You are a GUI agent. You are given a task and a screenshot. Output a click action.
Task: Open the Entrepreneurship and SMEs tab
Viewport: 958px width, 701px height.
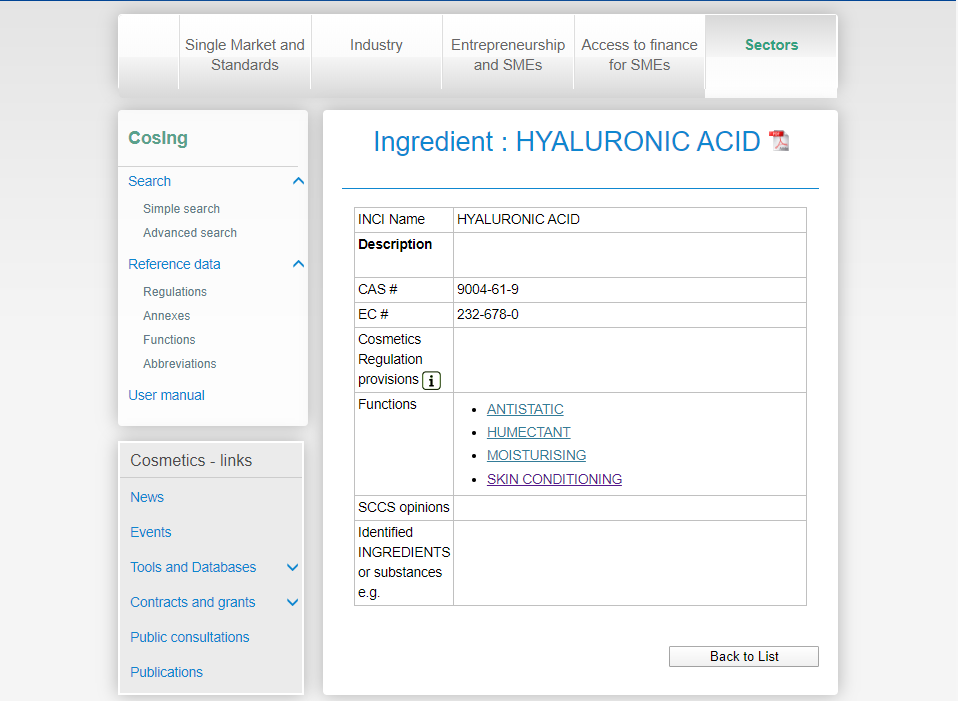[508, 55]
